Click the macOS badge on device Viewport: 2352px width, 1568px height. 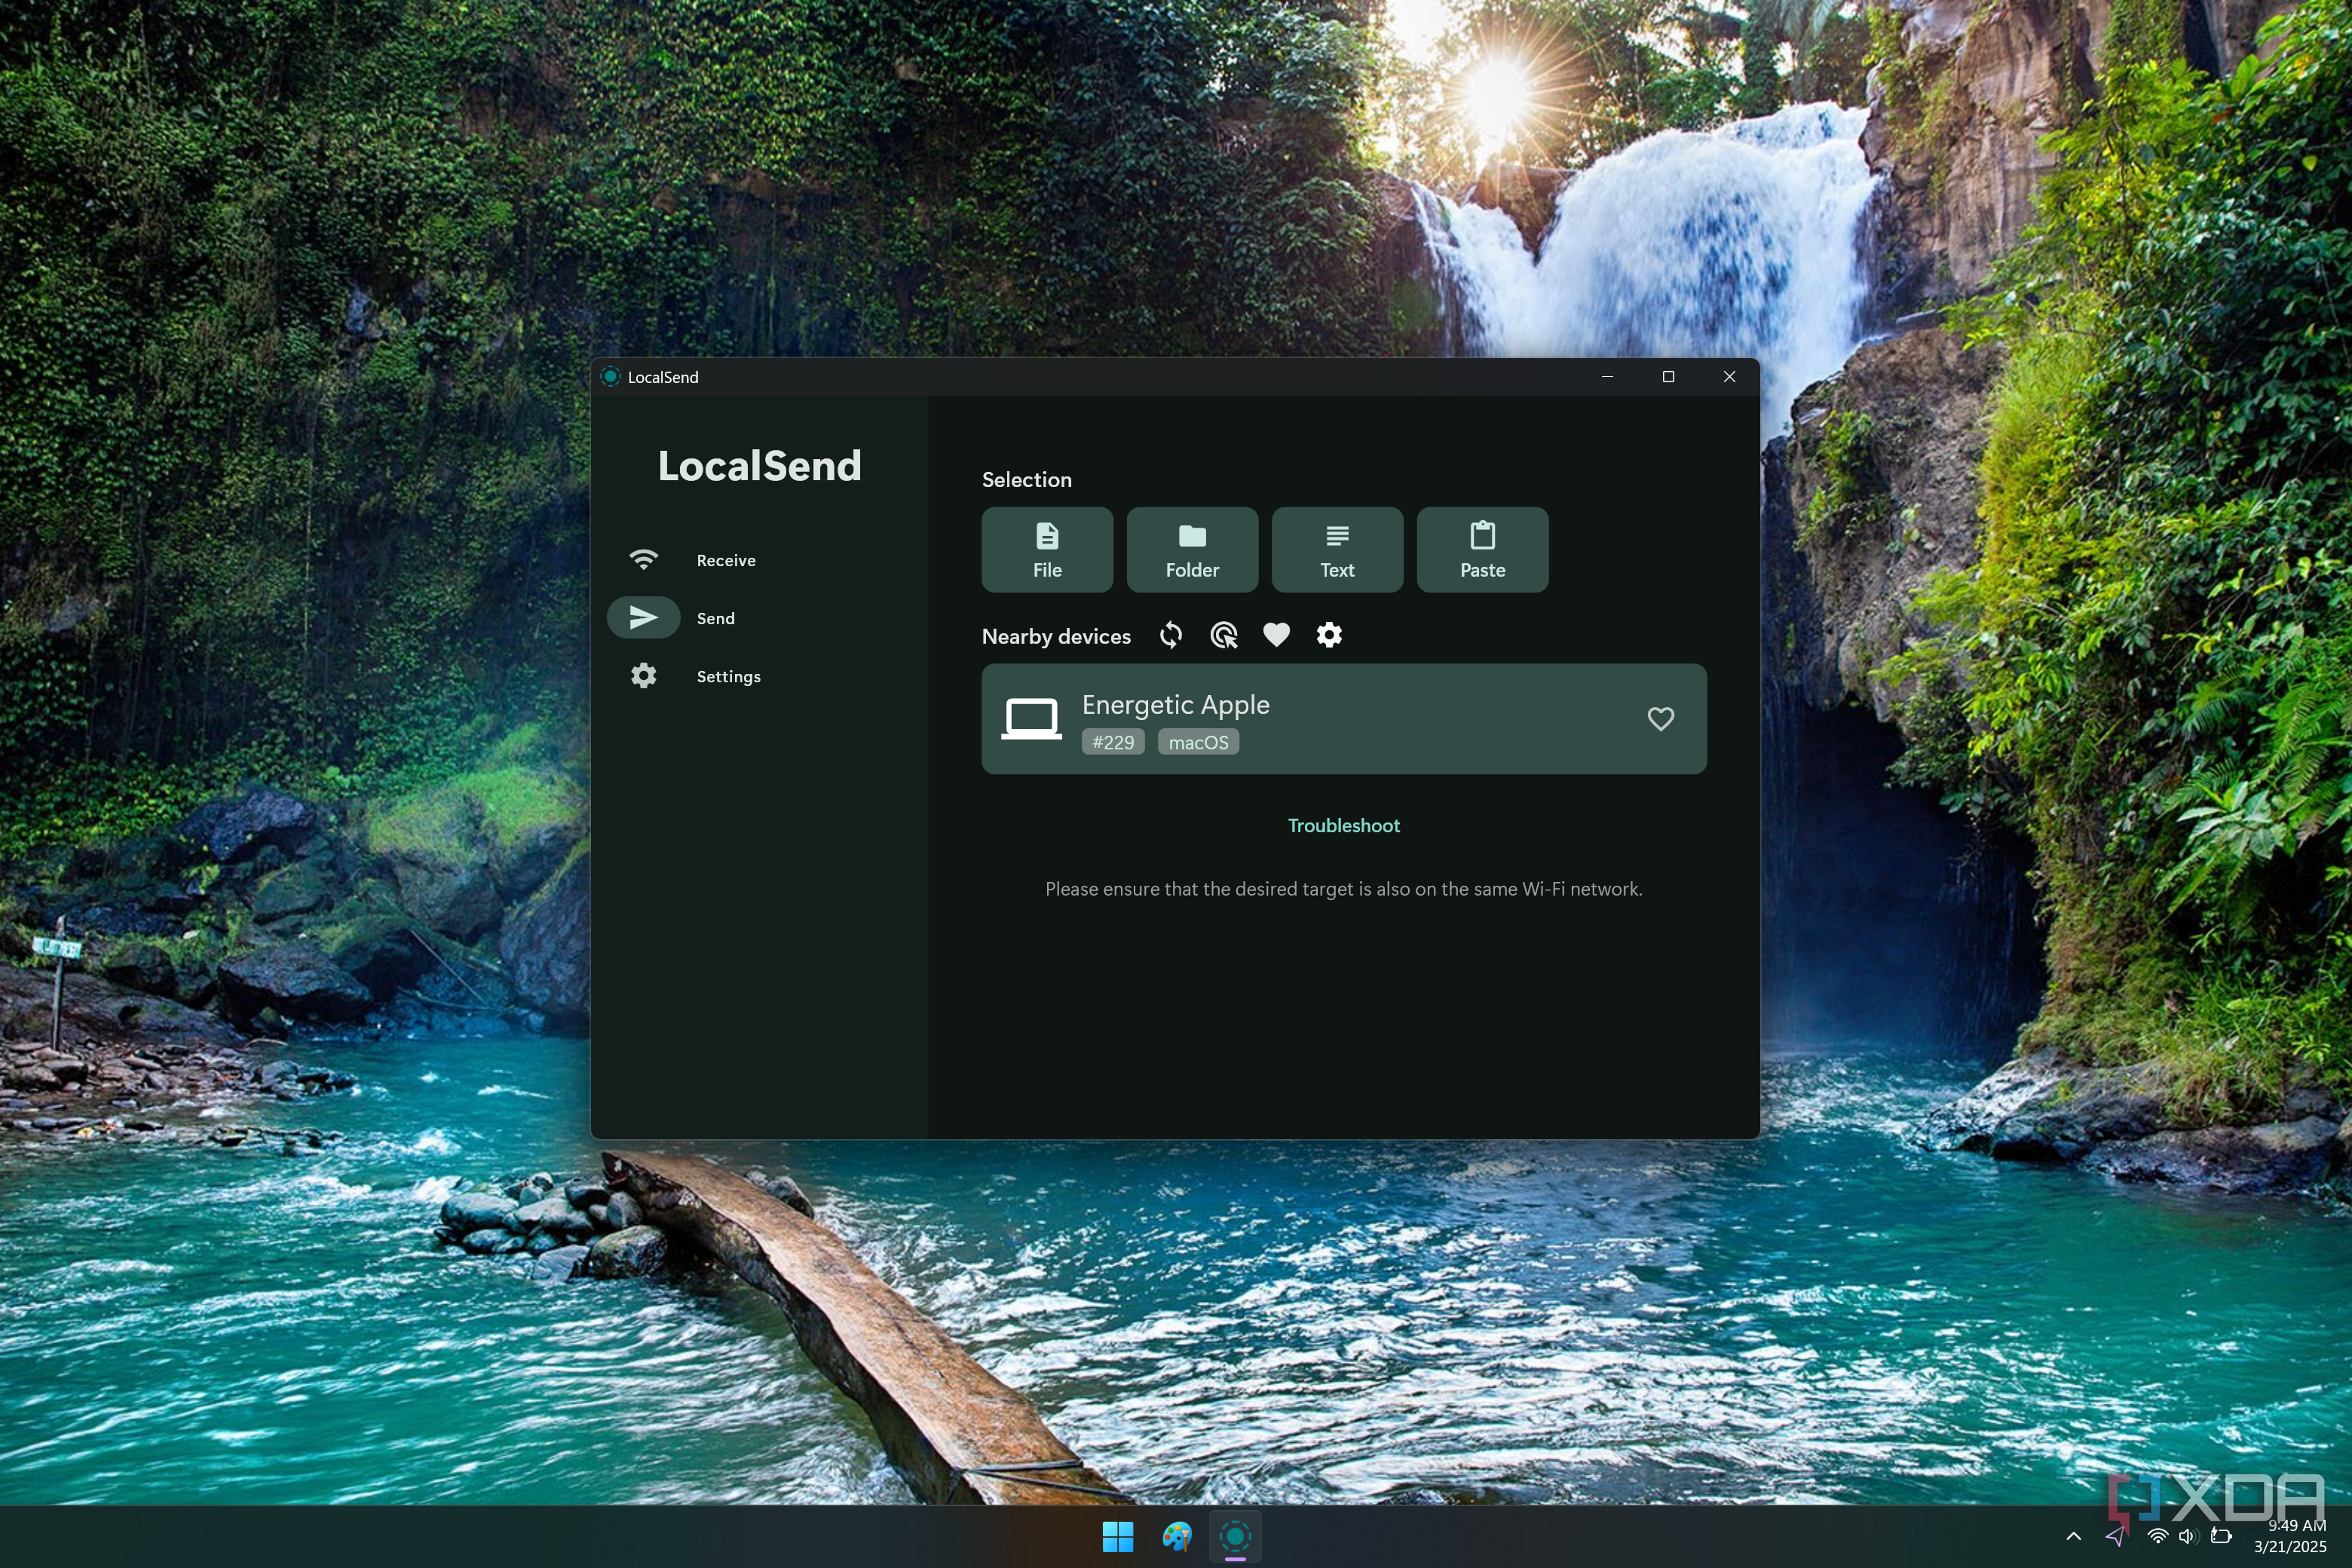click(x=1197, y=741)
